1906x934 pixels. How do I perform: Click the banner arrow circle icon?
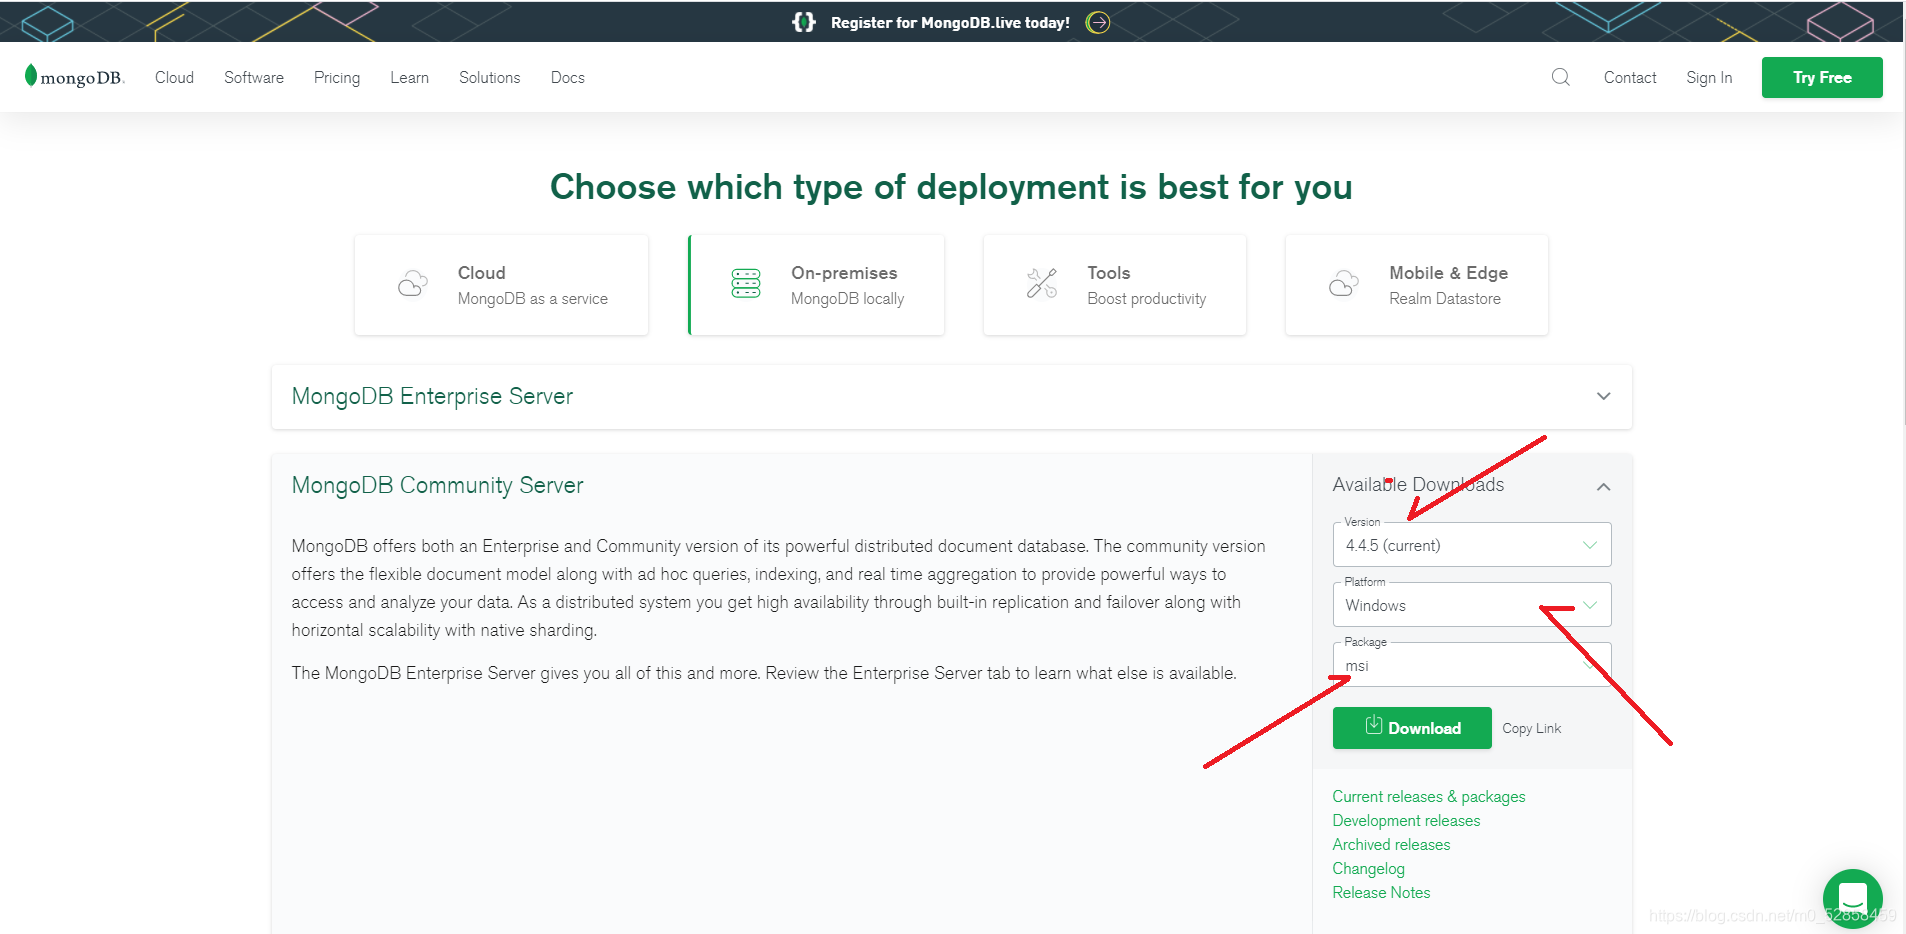[x=1098, y=22]
